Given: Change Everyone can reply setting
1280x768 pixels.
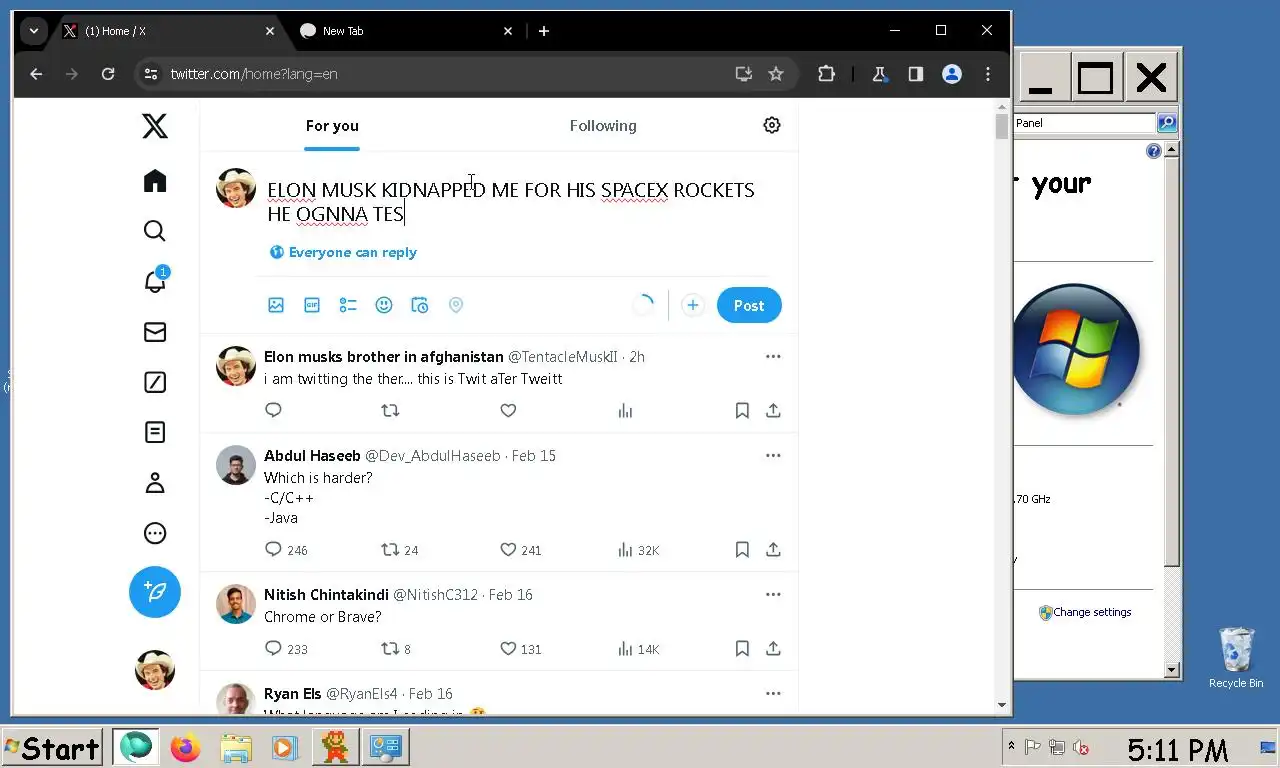Looking at the screenshot, I should (343, 252).
